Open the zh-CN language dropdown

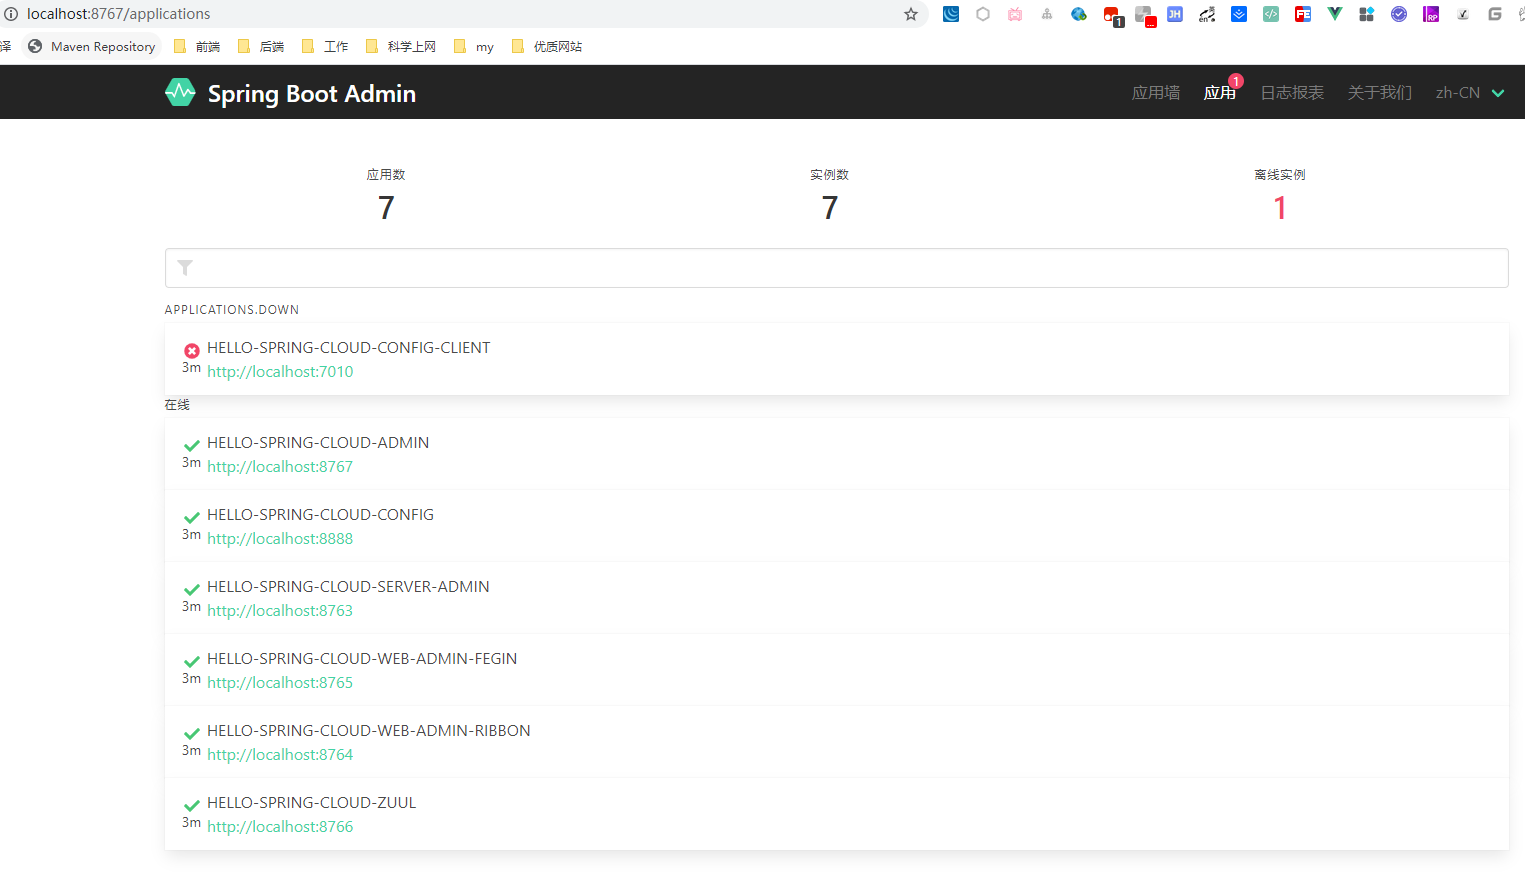(x=1470, y=92)
